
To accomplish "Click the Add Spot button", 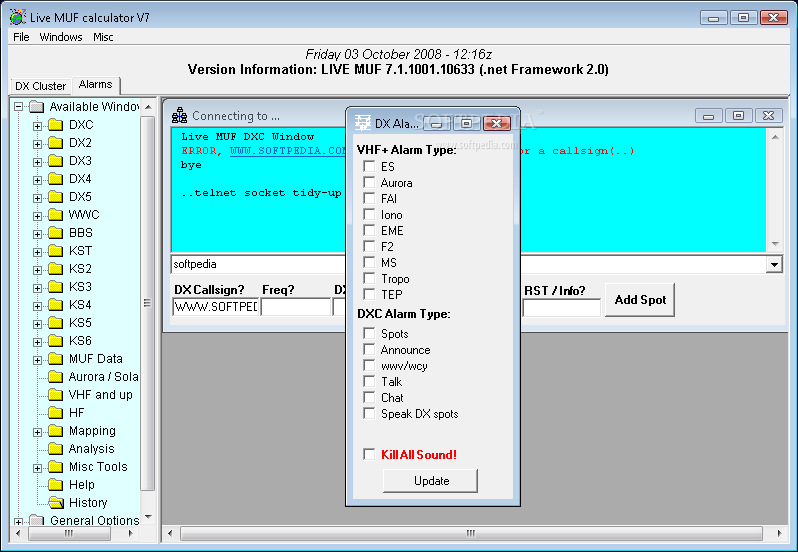I will [640, 300].
